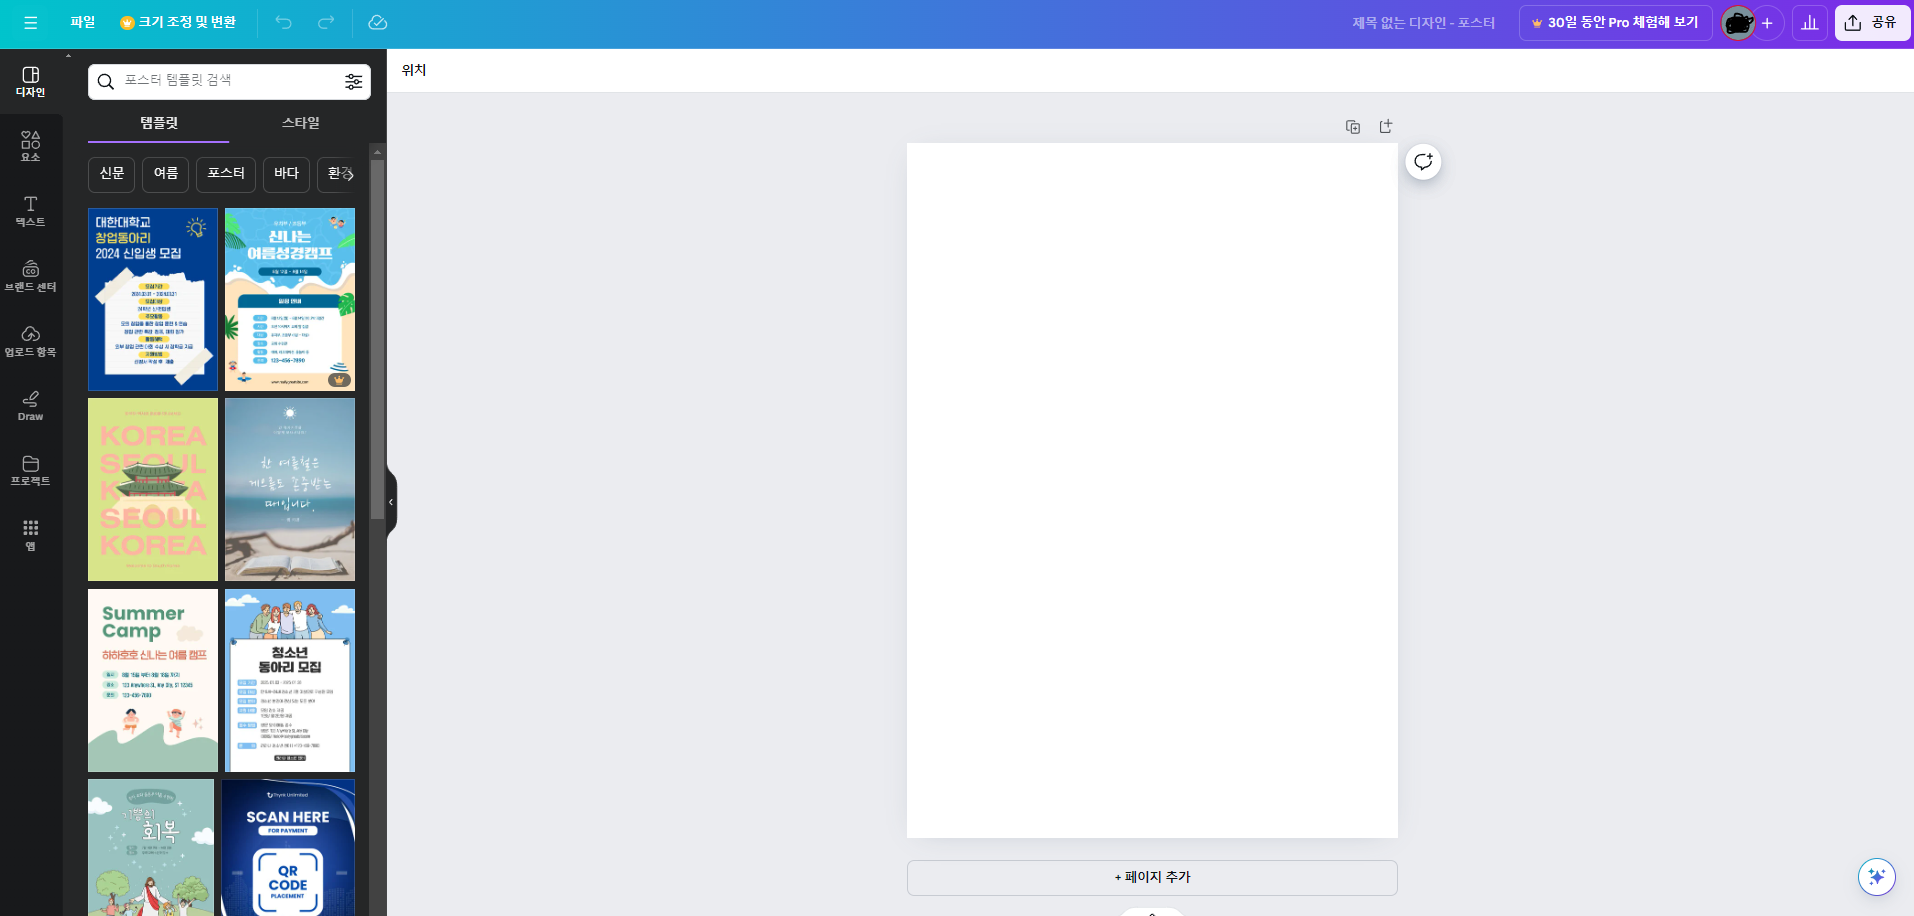Image resolution: width=1914 pixels, height=916 pixels.
Task: Open the 텍스트 (Text) sidebar tool
Action: tap(31, 211)
